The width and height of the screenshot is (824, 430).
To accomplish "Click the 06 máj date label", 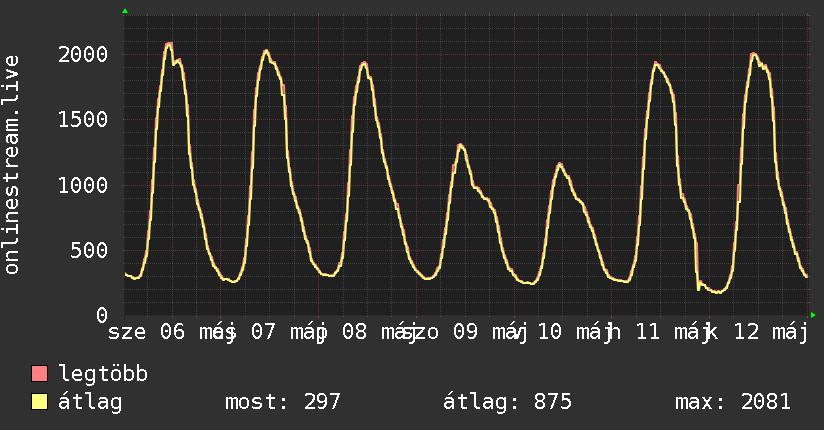I will click(198, 332).
